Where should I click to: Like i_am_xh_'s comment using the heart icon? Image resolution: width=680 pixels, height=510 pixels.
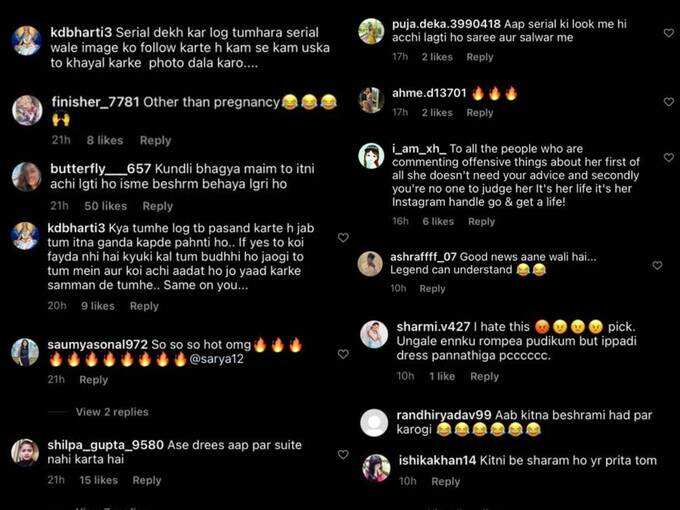point(669,157)
